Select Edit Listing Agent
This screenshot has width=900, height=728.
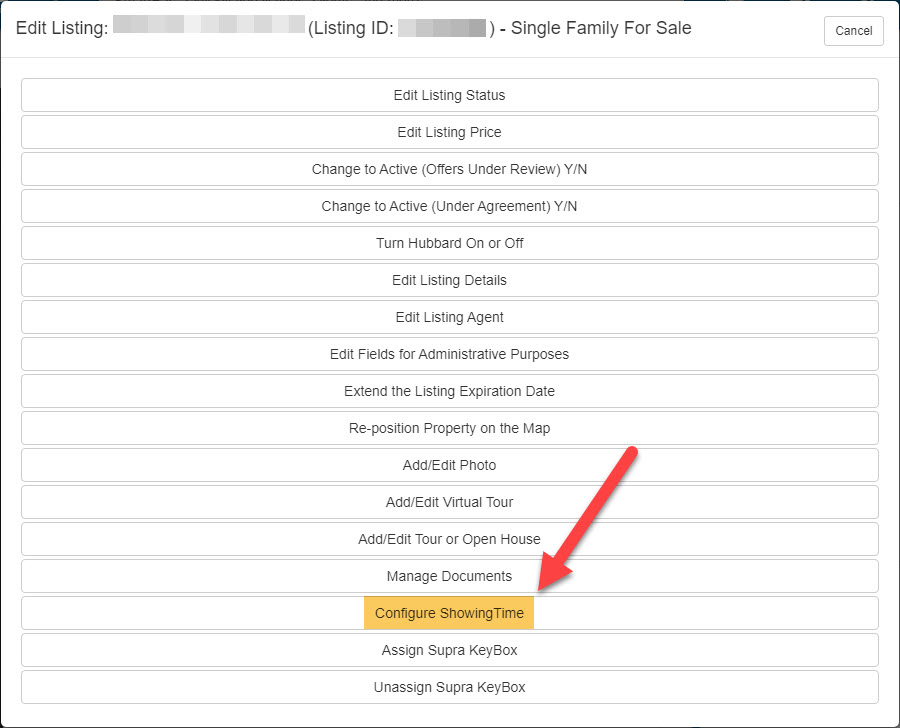[x=449, y=318]
